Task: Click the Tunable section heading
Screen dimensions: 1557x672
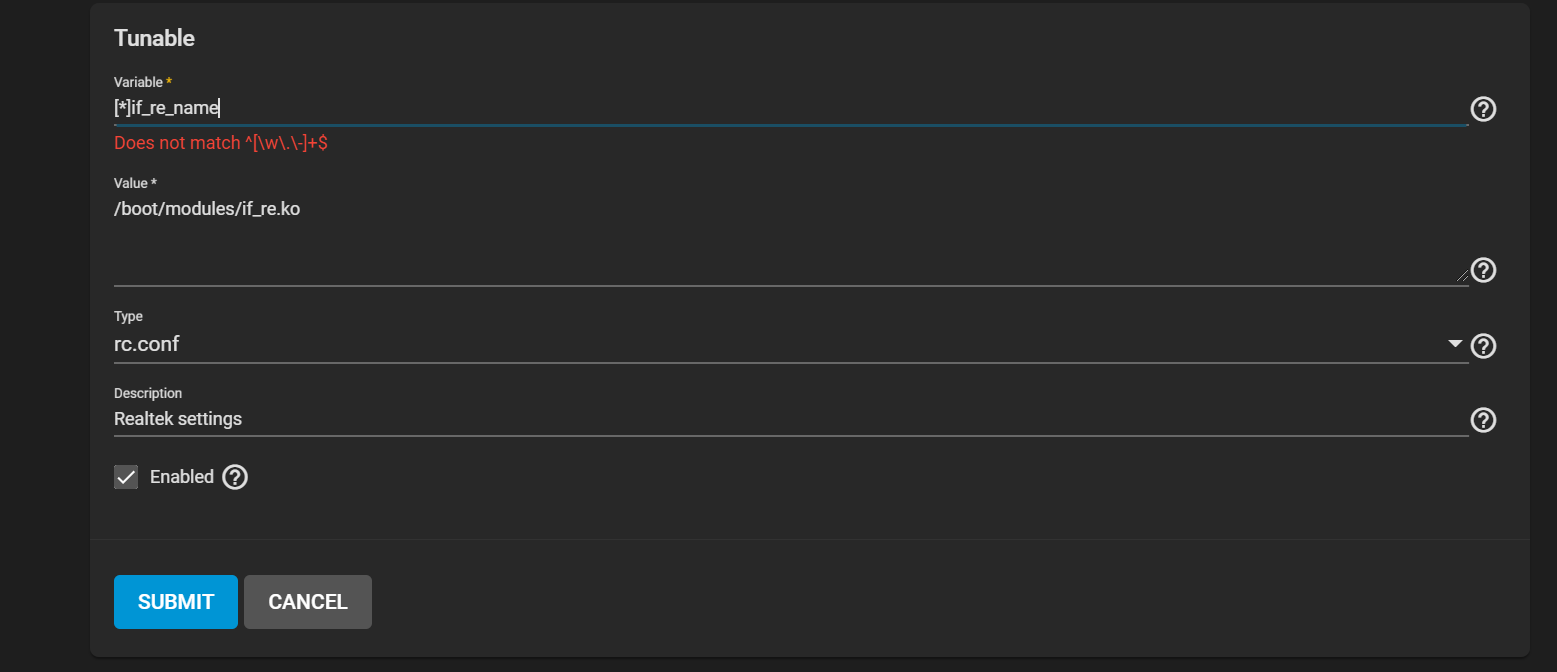Action: tap(154, 39)
